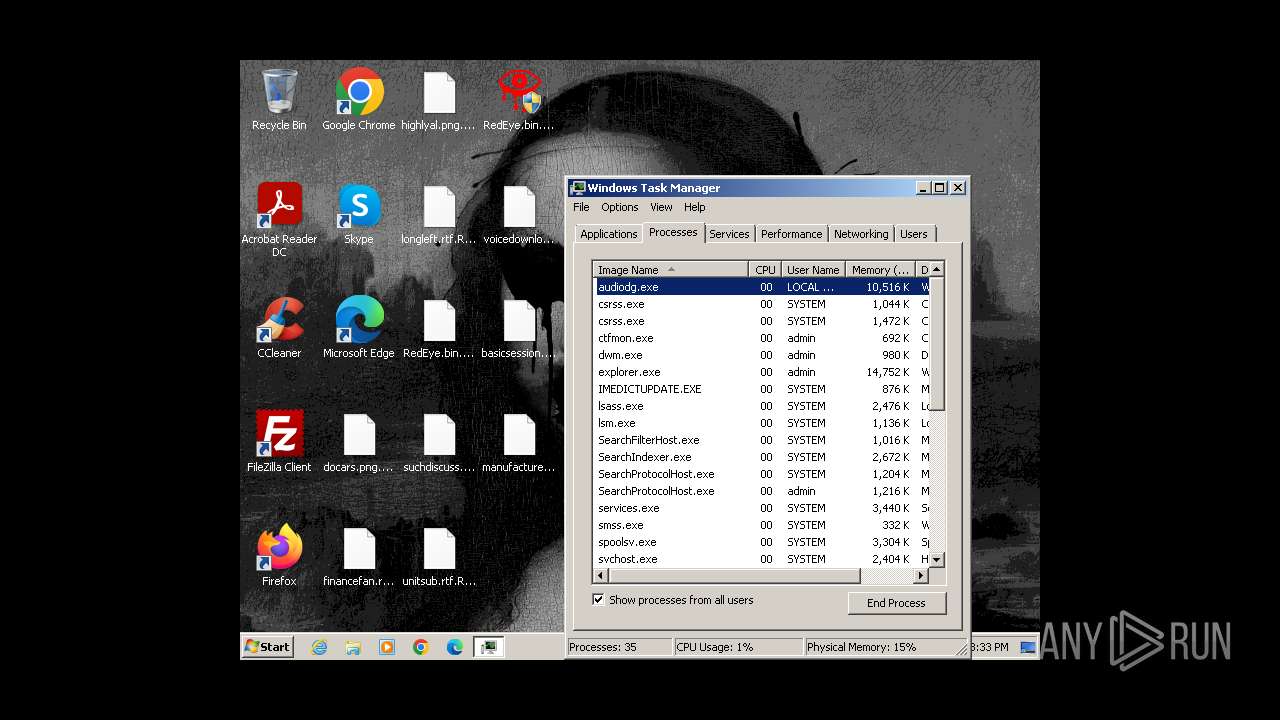
Task: Select the SearchFilterHost.exe process
Action: click(761, 440)
